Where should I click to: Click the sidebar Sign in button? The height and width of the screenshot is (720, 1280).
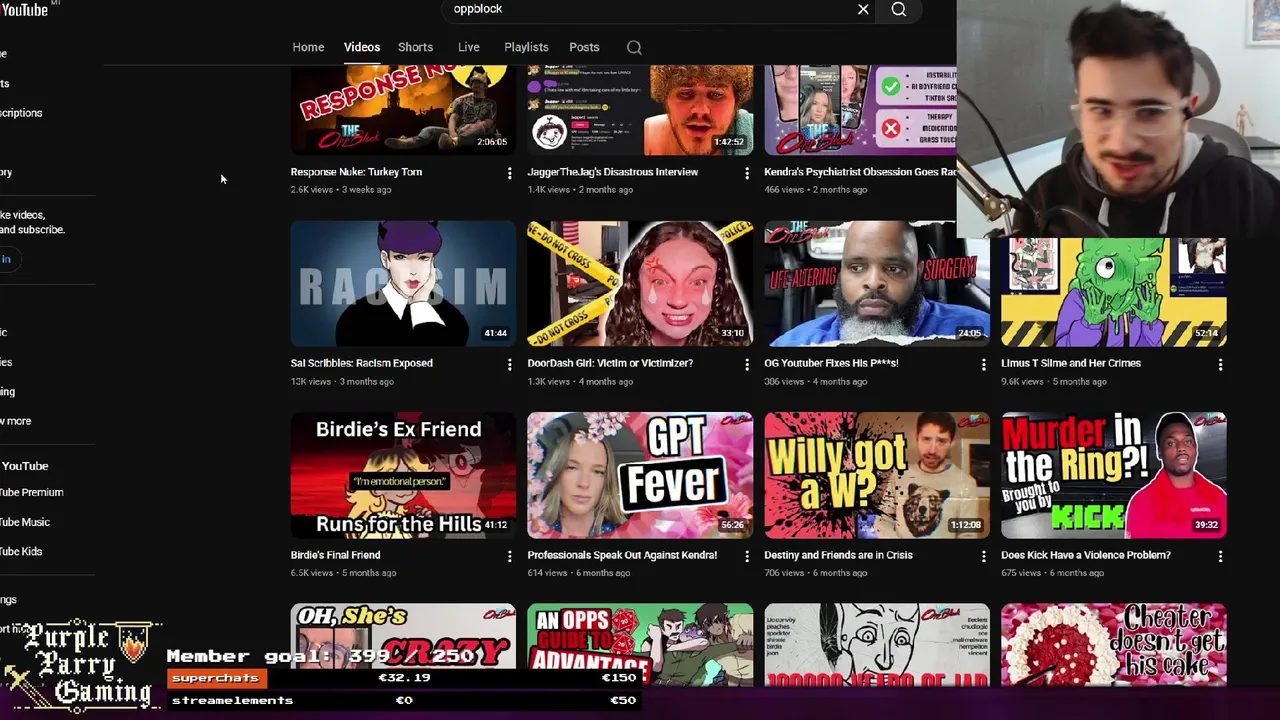pos(9,259)
